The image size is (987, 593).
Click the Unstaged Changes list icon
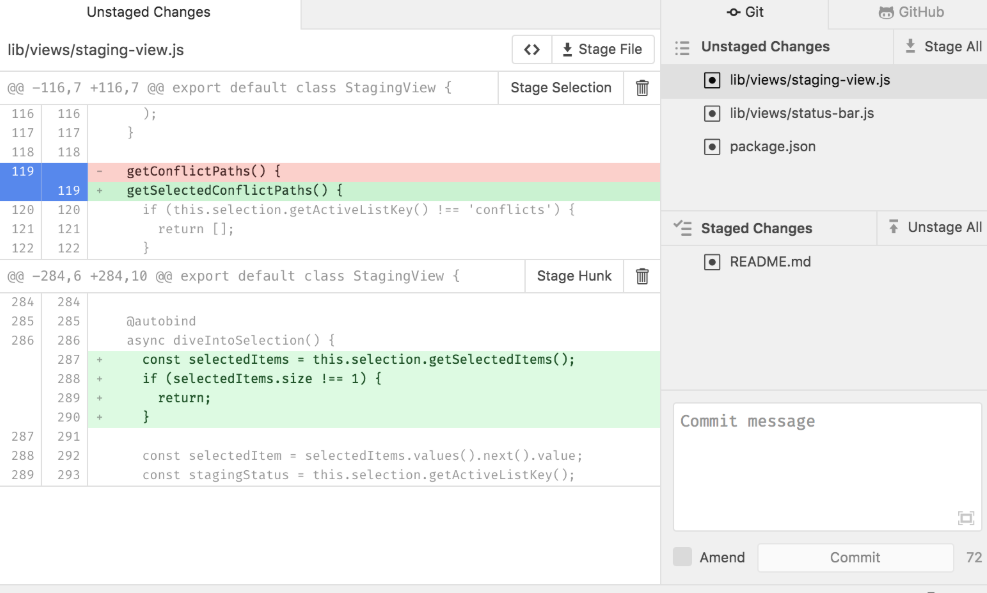[x=683, y=47]
